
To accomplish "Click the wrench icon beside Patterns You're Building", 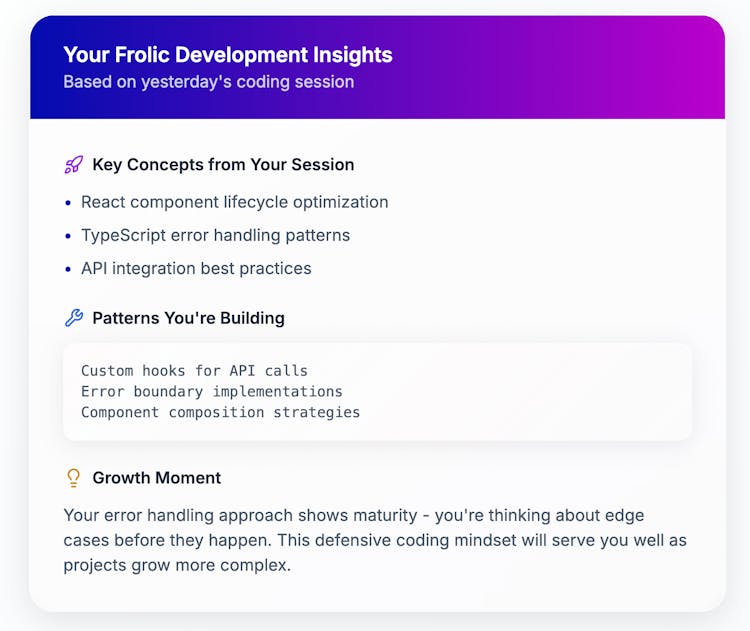I will tap(74, 318).
